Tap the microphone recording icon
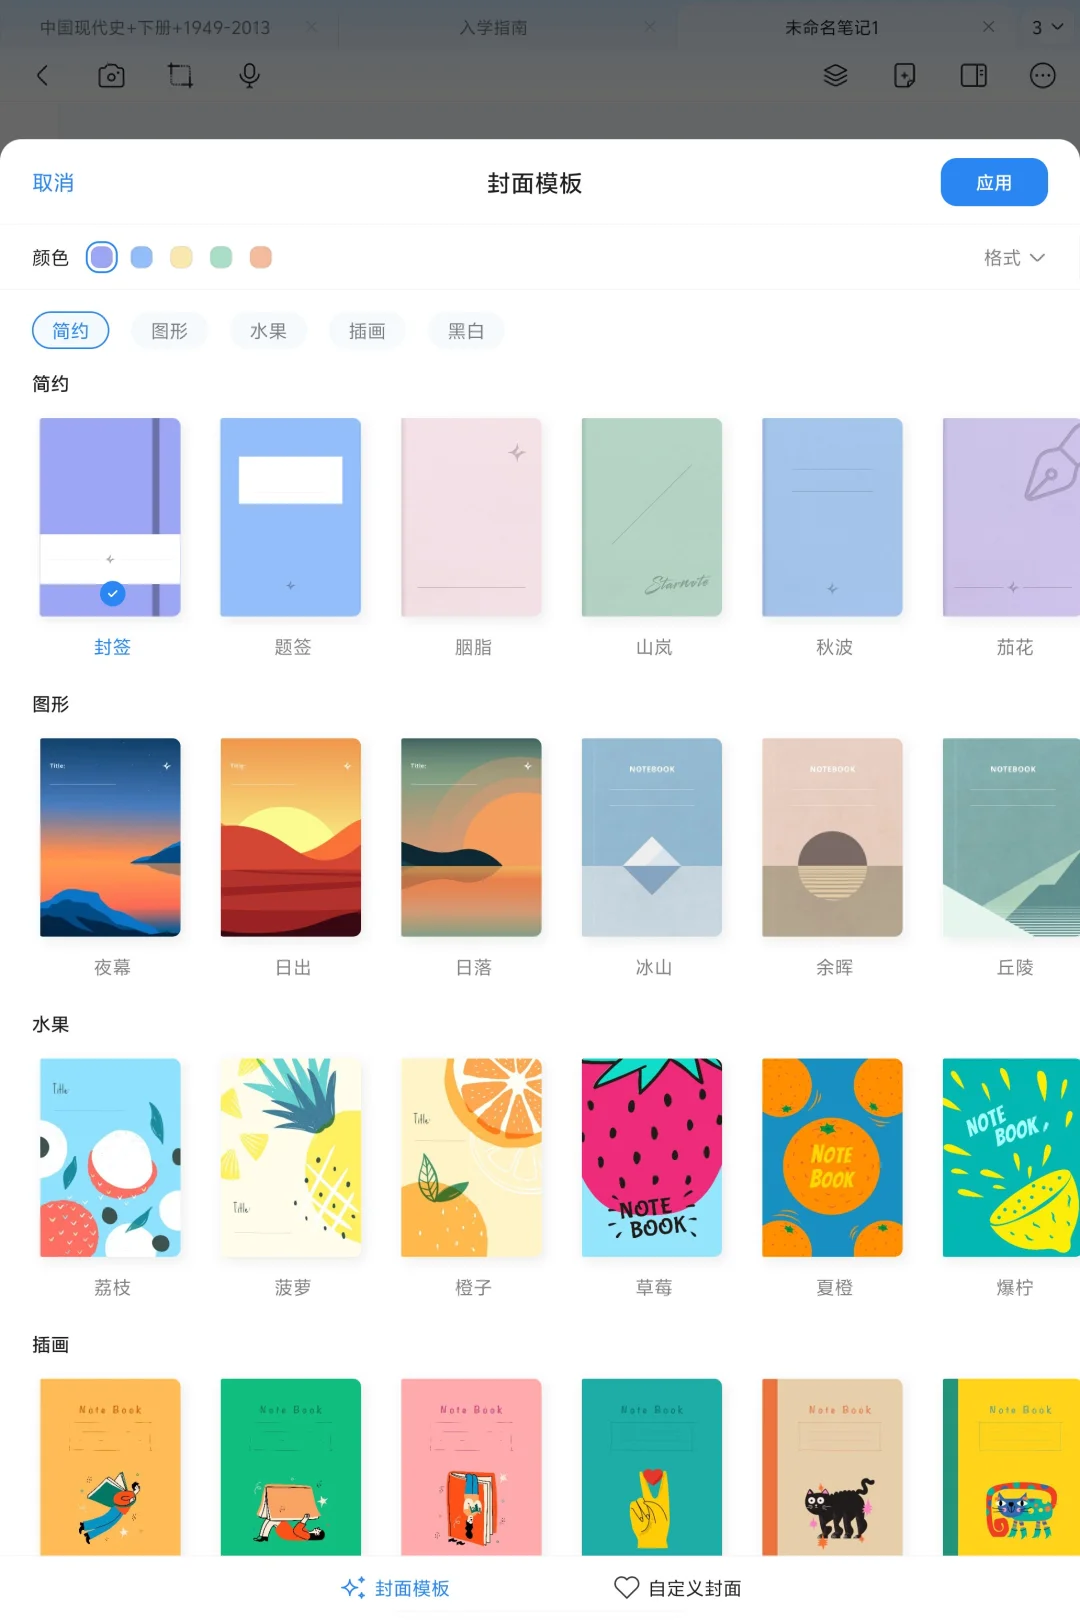This screenshot has height=1620, width=1080. pos(250,76)
